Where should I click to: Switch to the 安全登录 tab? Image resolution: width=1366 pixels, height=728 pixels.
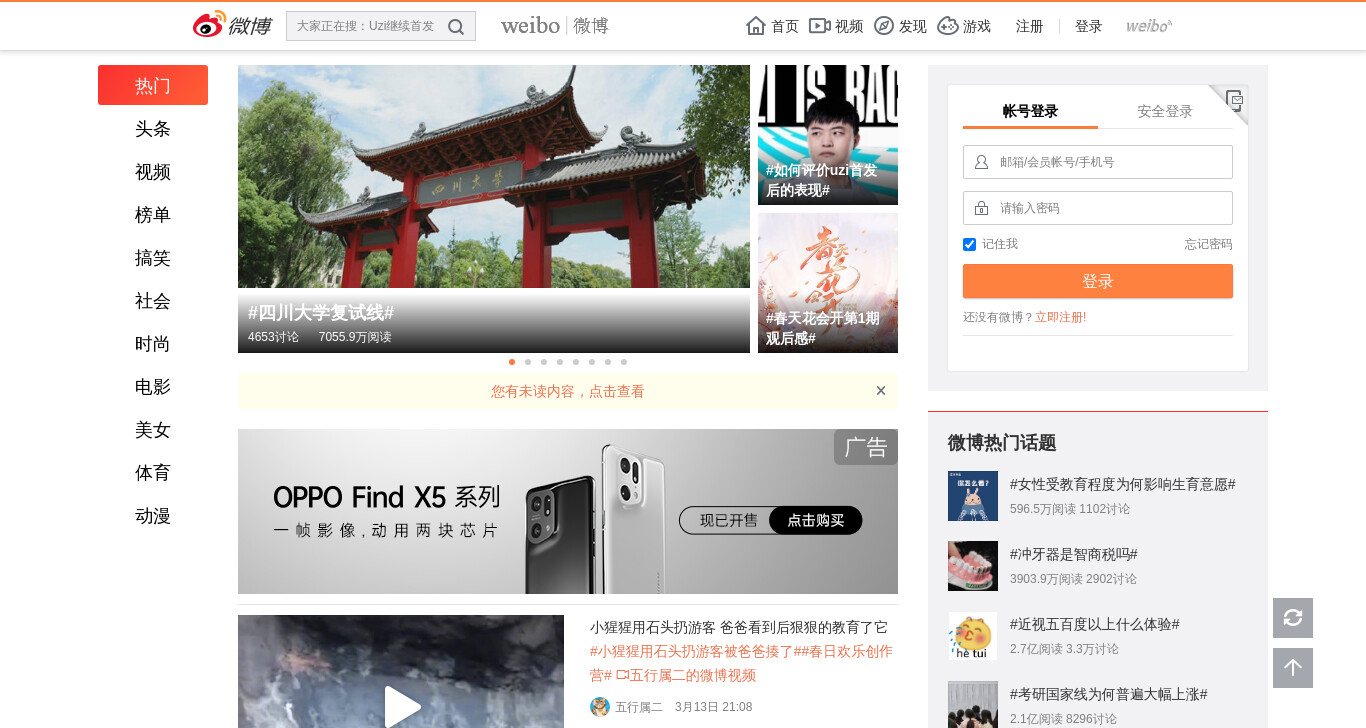[1165, 111]
